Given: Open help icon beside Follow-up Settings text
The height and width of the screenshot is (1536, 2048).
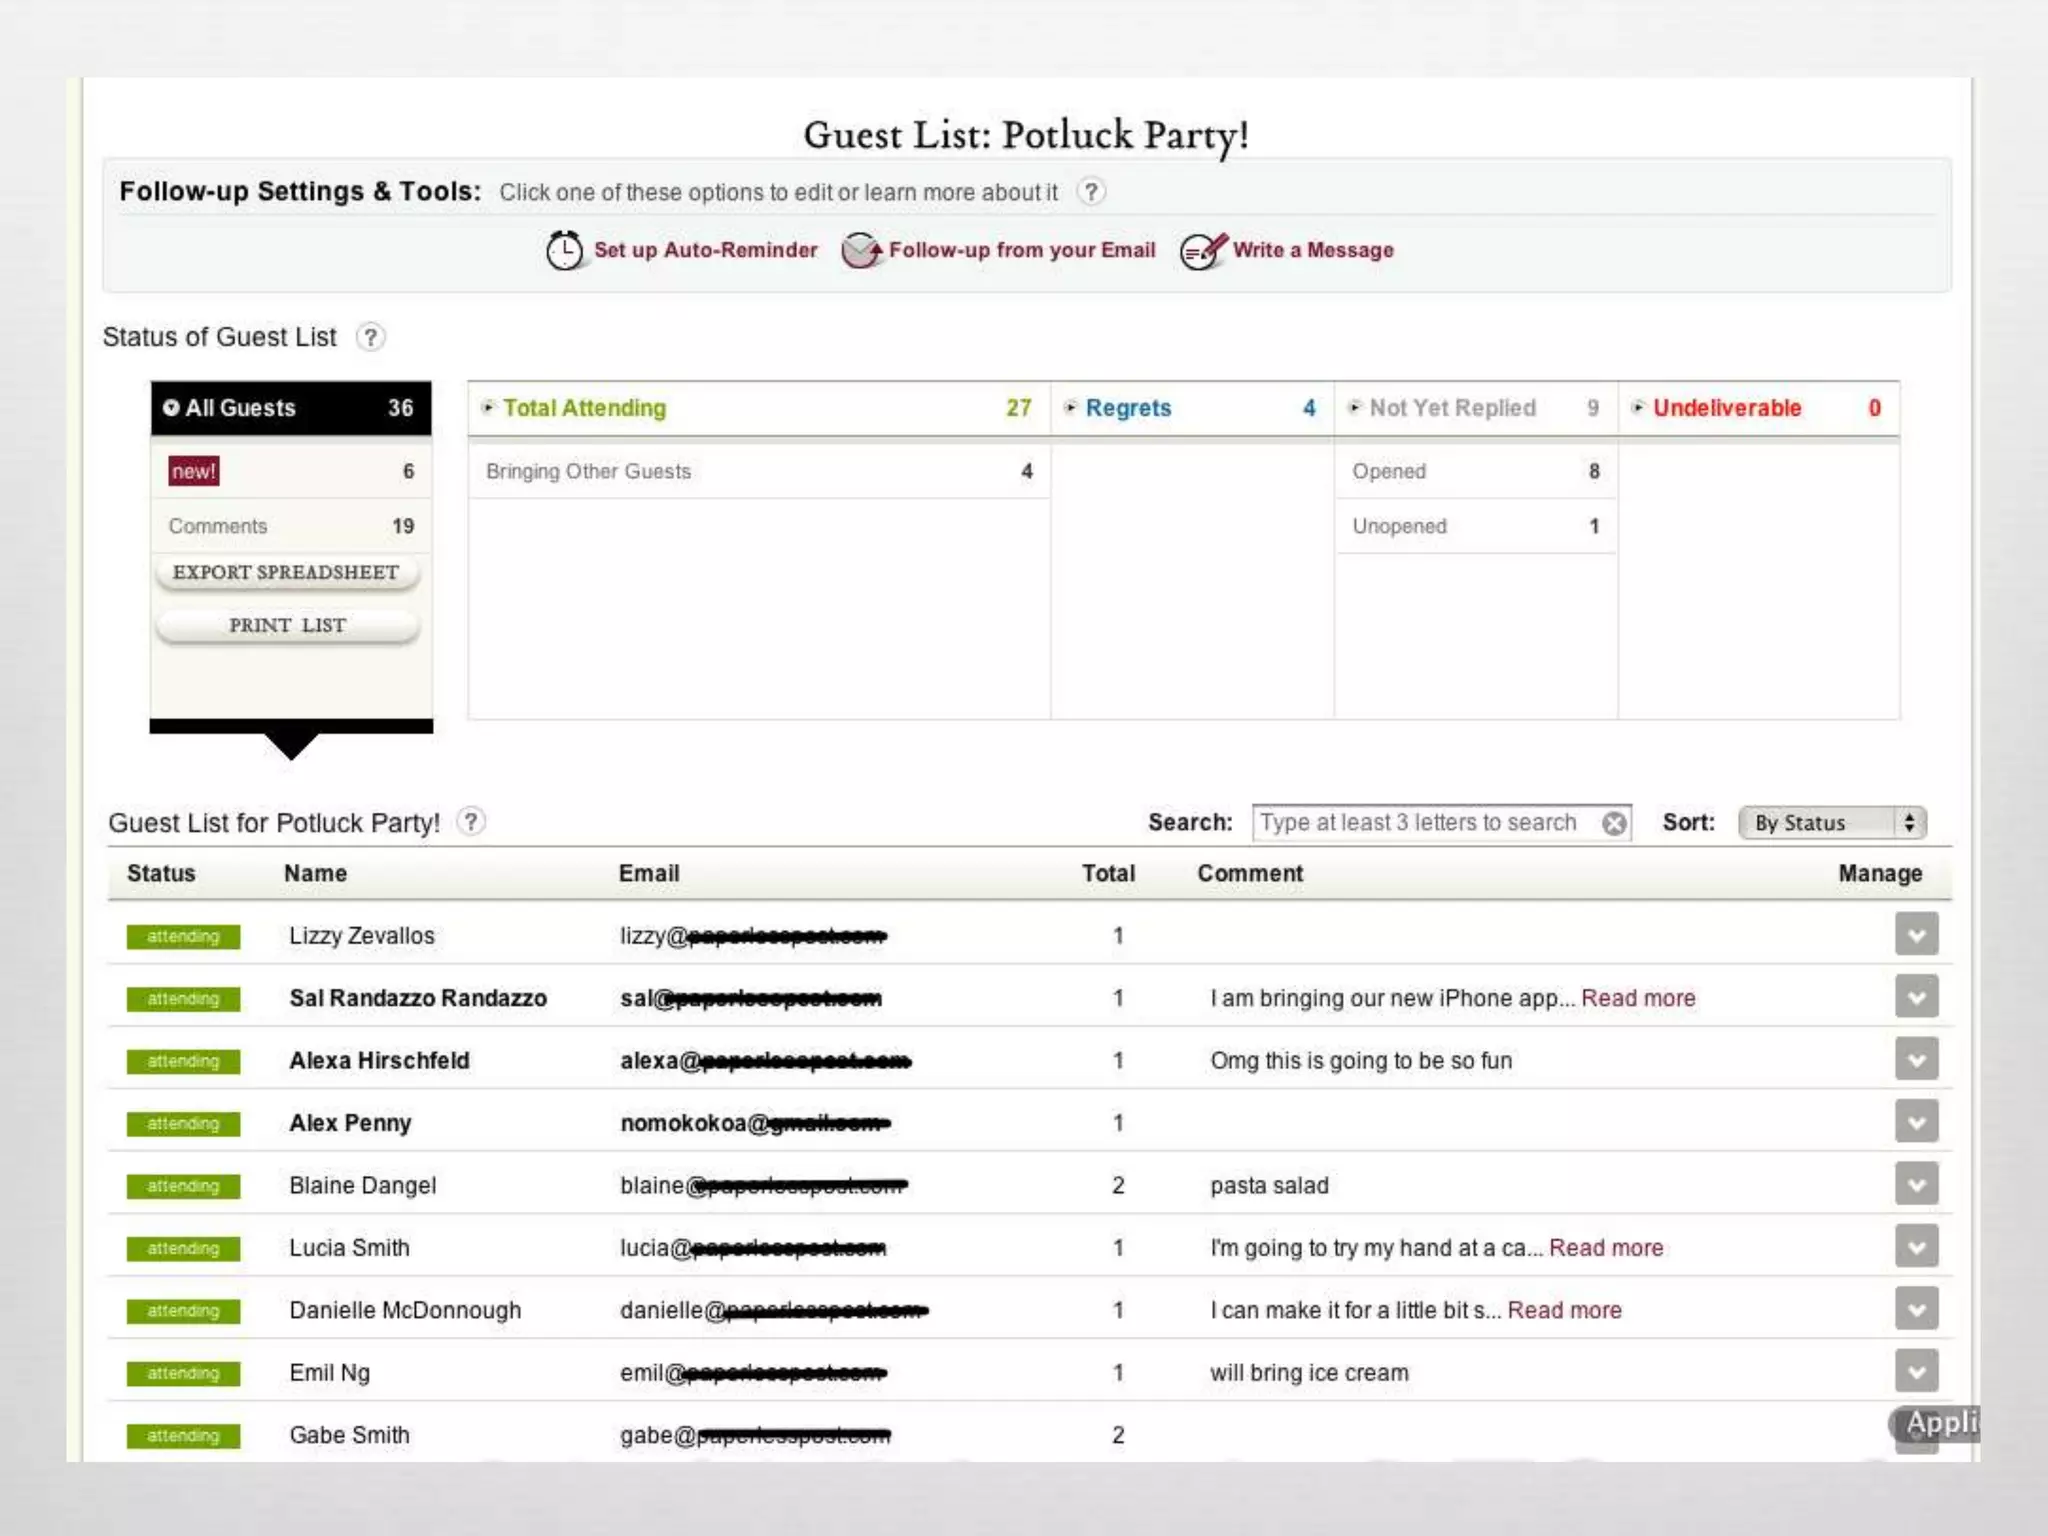Looking at the screenshot, I should tap(1091, 191).
